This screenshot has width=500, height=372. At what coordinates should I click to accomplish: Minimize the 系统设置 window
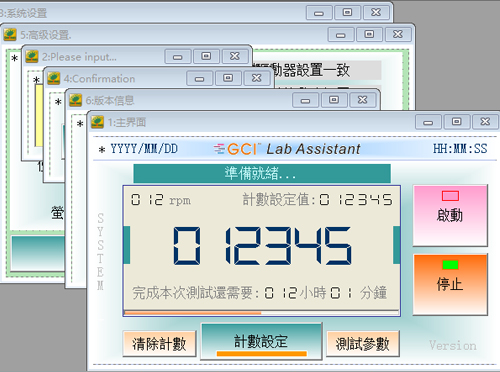click(x=319, y=13)
